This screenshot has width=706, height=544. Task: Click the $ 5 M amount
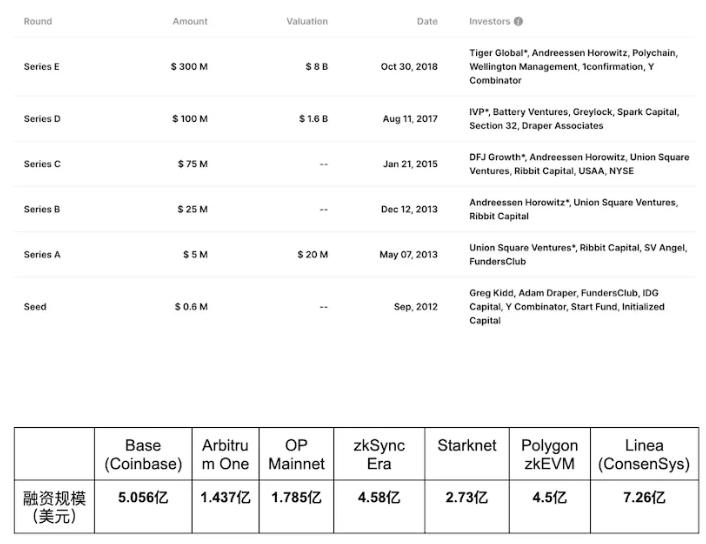tap(195, 254)
